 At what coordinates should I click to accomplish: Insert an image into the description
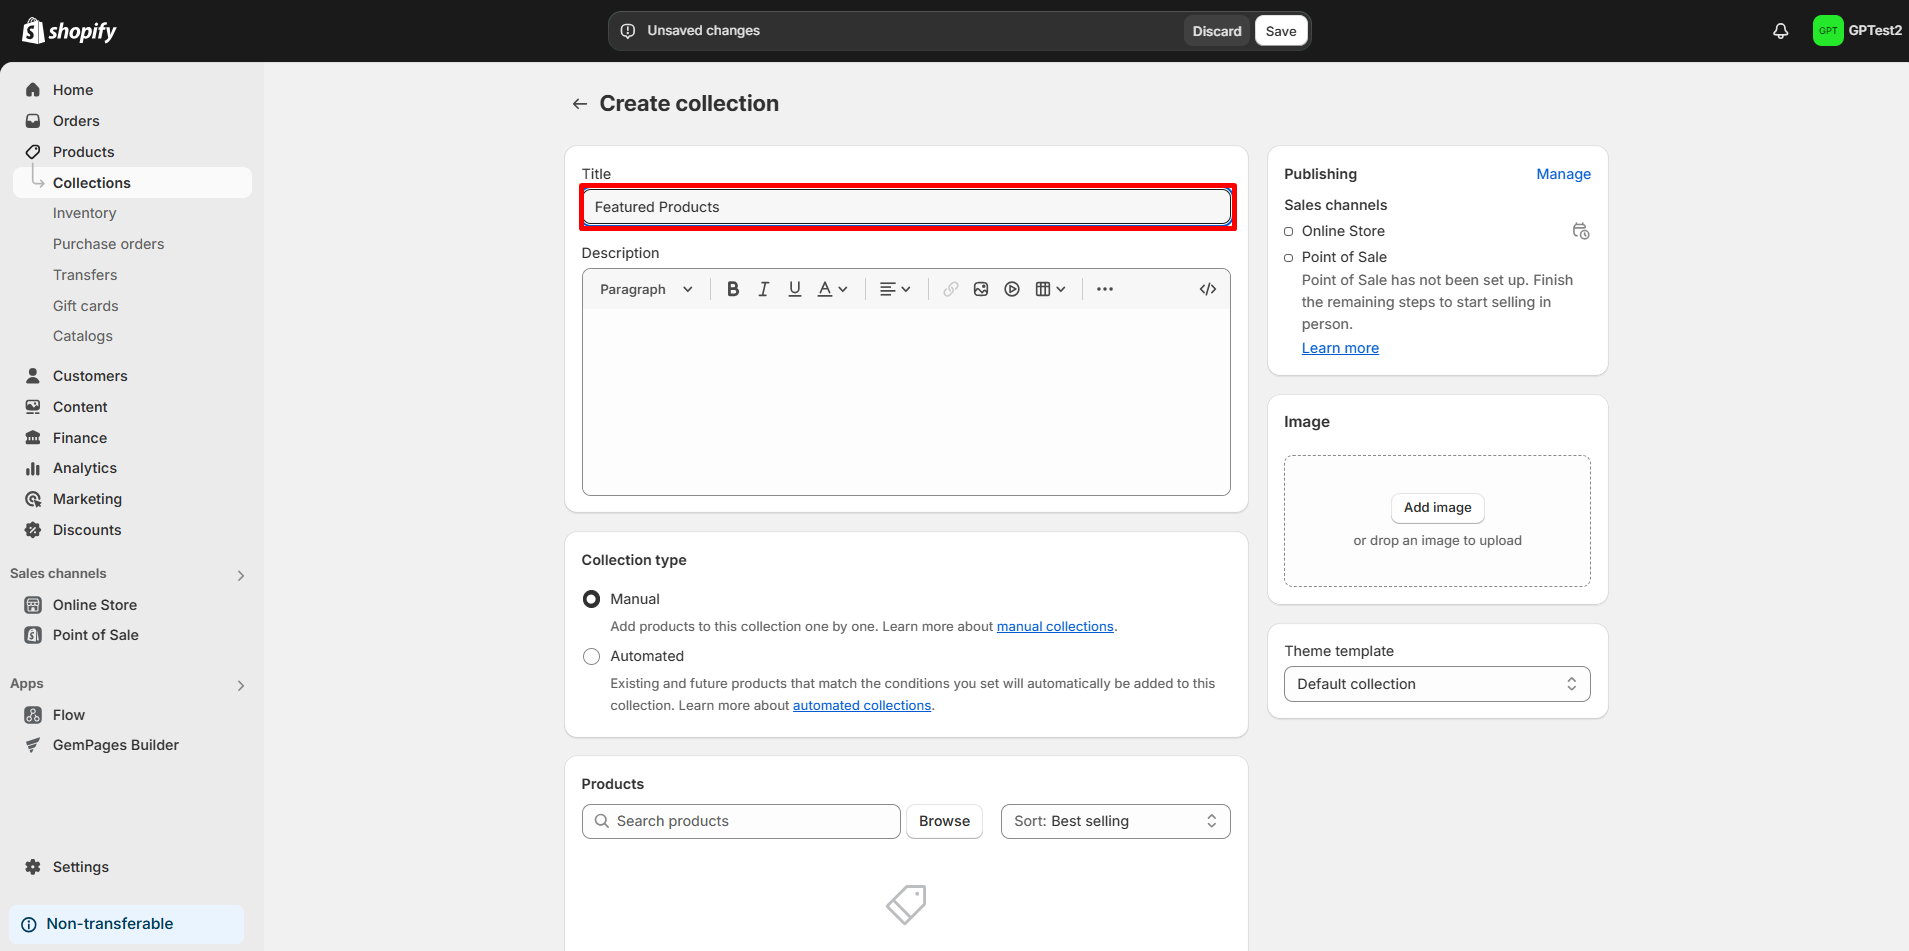[x=980, y=288]
